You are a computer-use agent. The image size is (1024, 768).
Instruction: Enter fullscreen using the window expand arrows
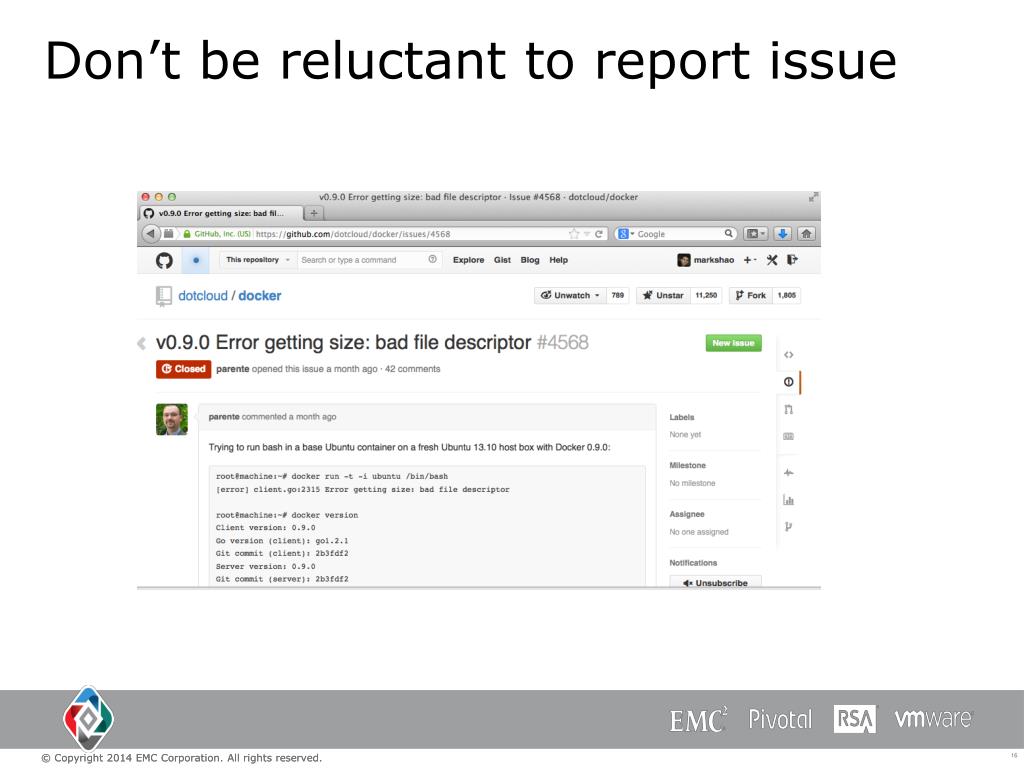coord(813,197)
